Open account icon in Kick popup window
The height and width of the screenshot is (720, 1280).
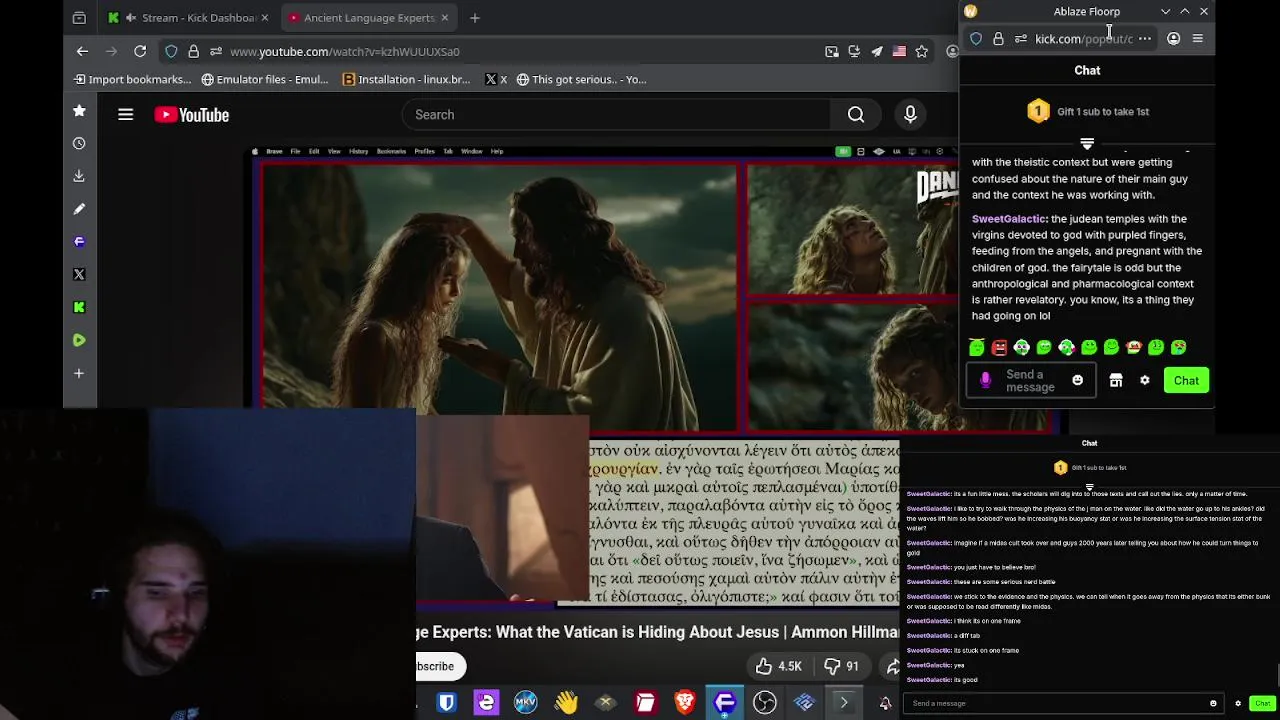click(1174, 39)
